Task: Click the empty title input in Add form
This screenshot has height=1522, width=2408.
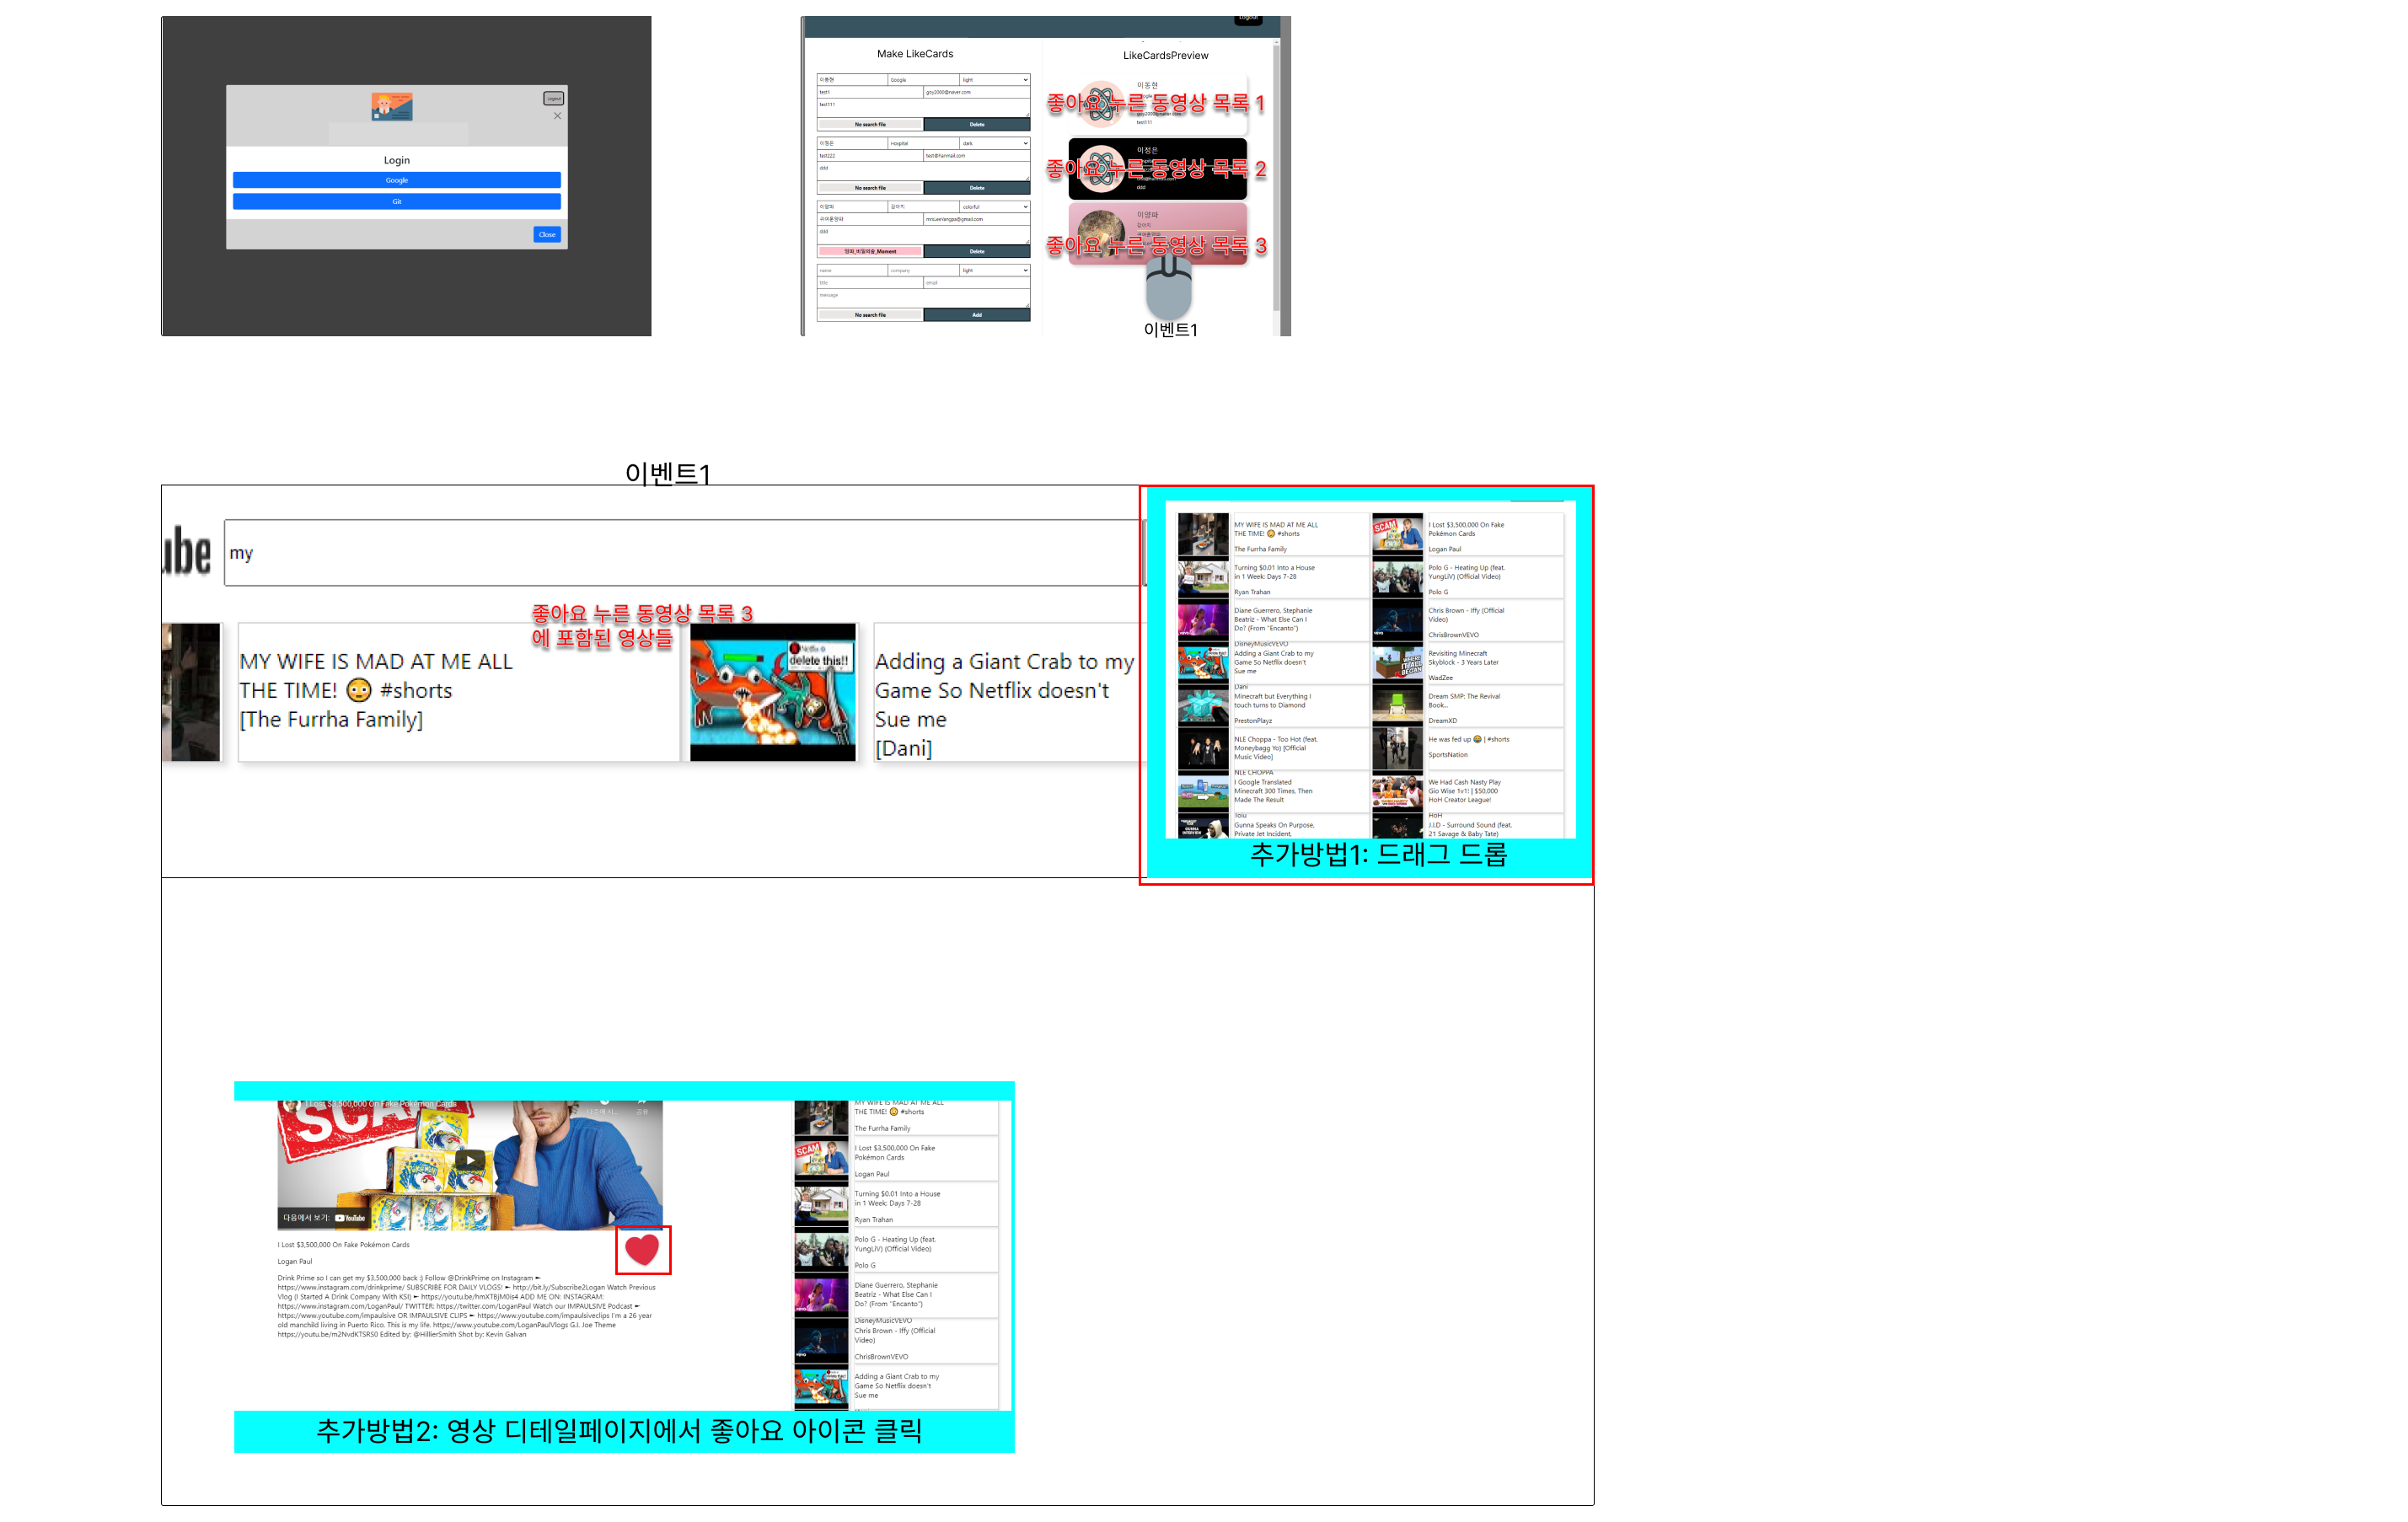Action: (x=870, y=283)
